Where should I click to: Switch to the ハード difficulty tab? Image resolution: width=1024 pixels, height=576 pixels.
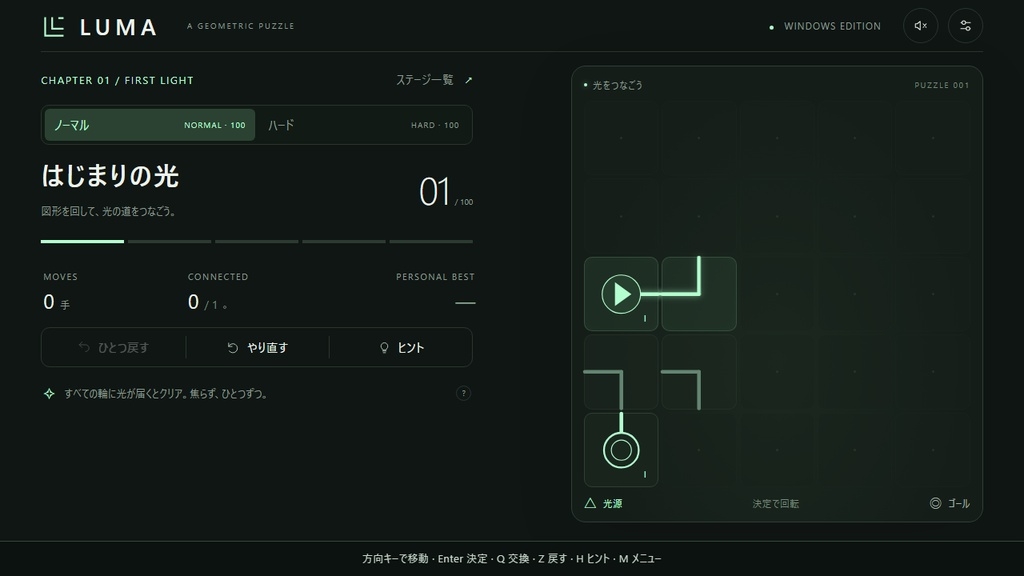click(364, 125)
